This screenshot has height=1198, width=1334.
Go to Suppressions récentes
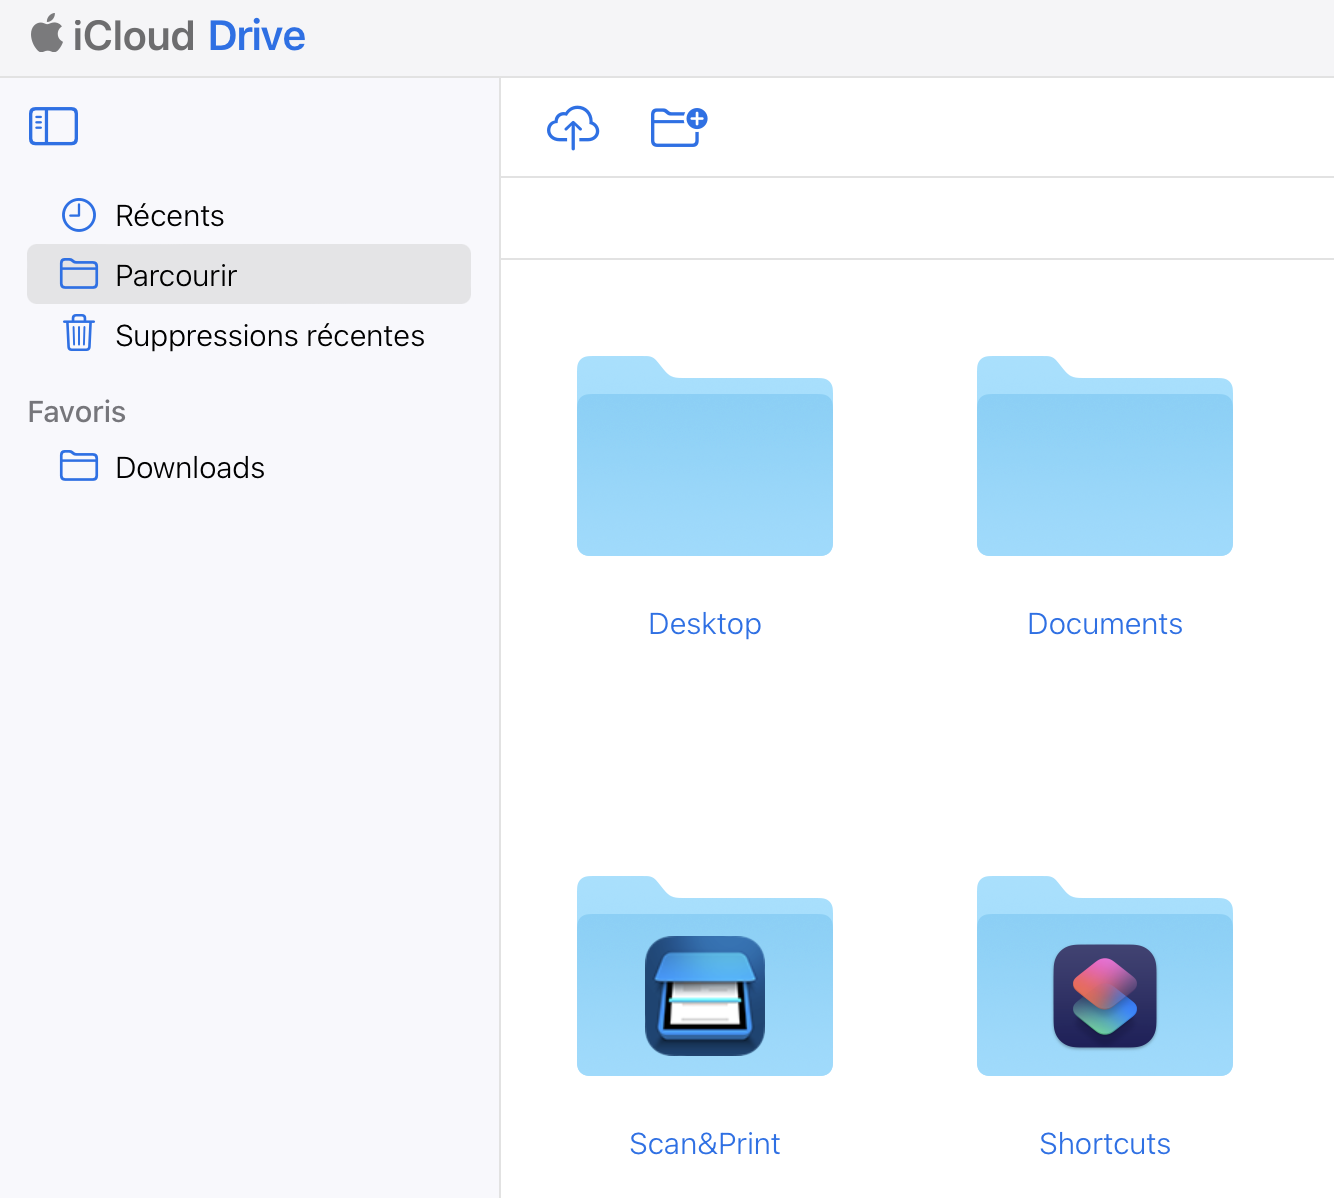pyautogui.click(x=269, y=336)
